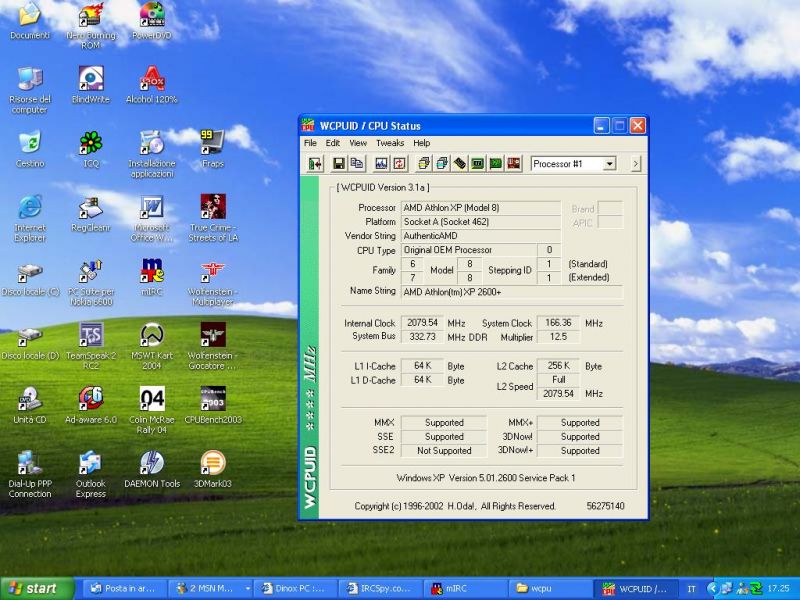This screenshot has width=800, height=600.
Task: Select the Risorse del computer icon
Action: [30, 90]
